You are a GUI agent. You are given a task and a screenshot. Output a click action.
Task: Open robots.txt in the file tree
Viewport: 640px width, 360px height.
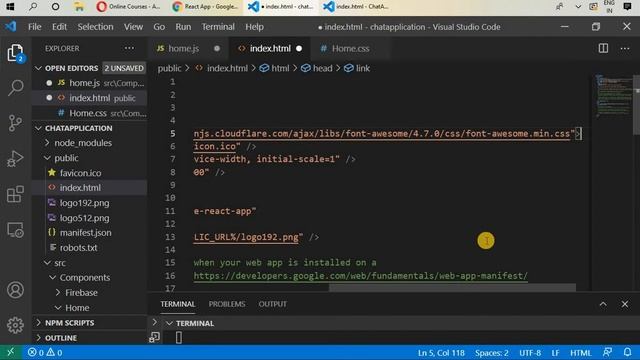(78, 248)
